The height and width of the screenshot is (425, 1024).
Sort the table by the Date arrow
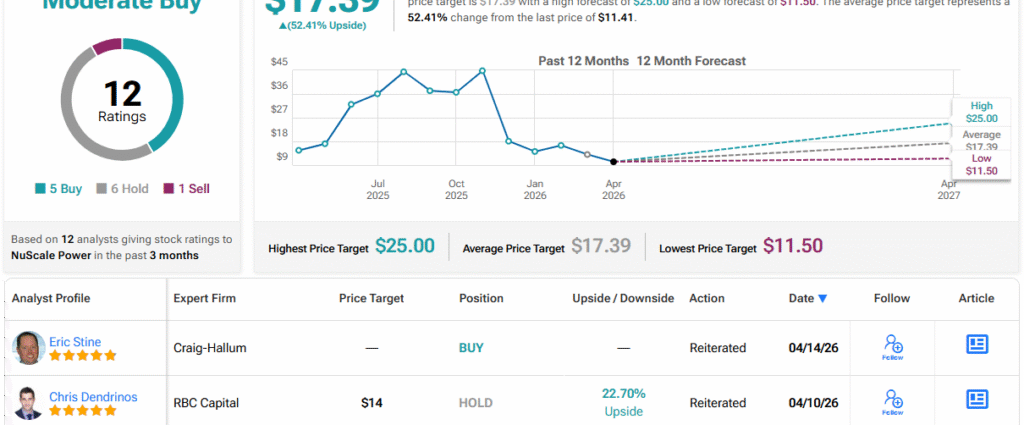coord(823,298)
